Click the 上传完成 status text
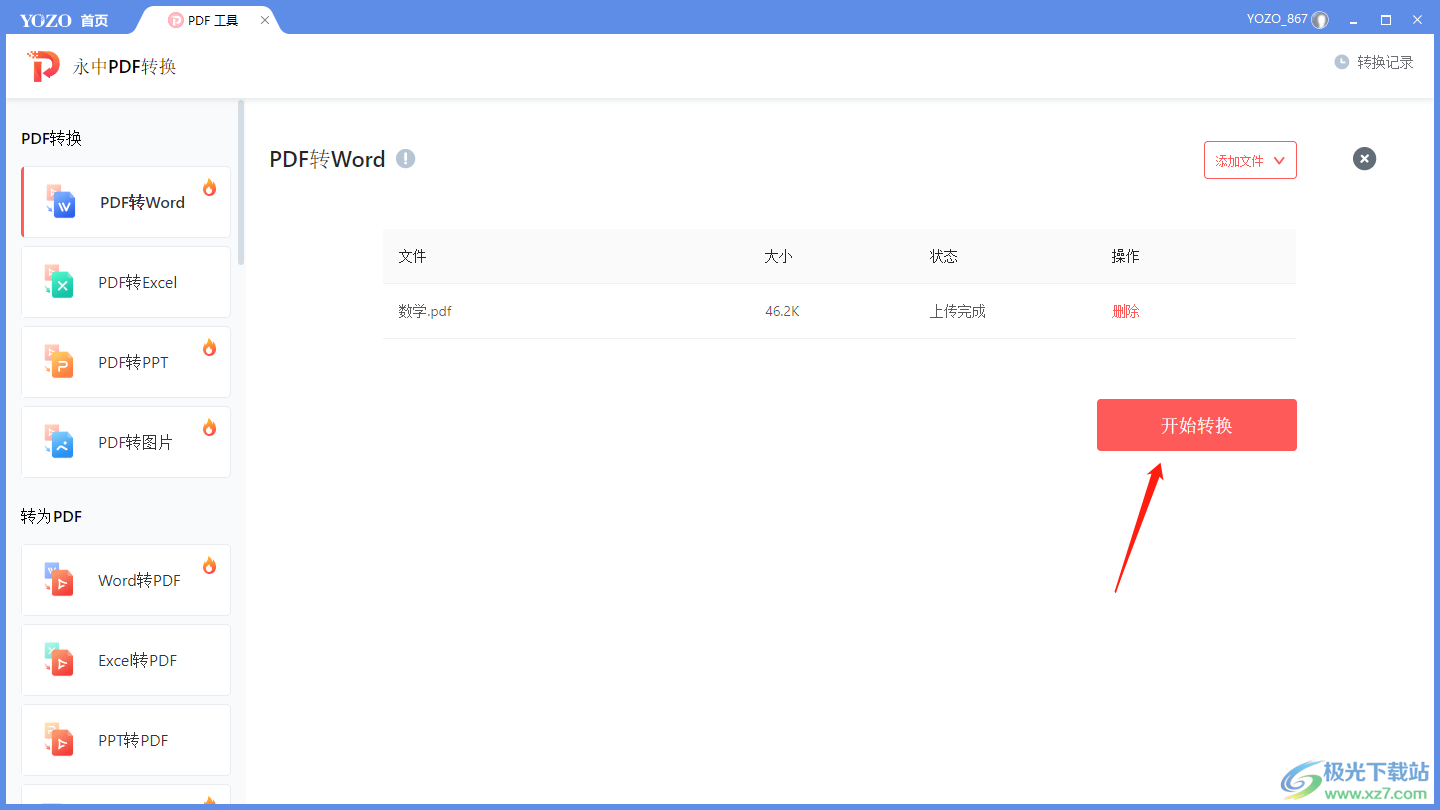This screenshot has width=1440, height=810. point(958,311)
